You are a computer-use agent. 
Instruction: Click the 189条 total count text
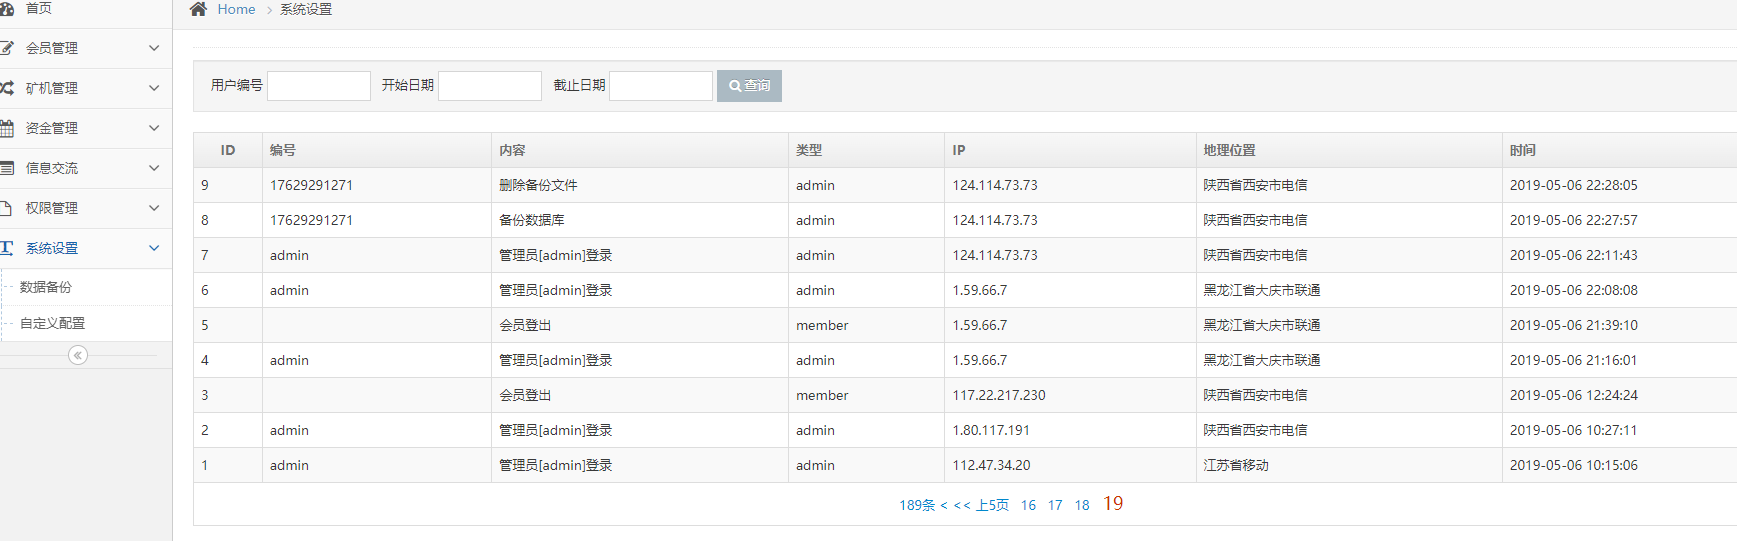(x=917, y=505)
